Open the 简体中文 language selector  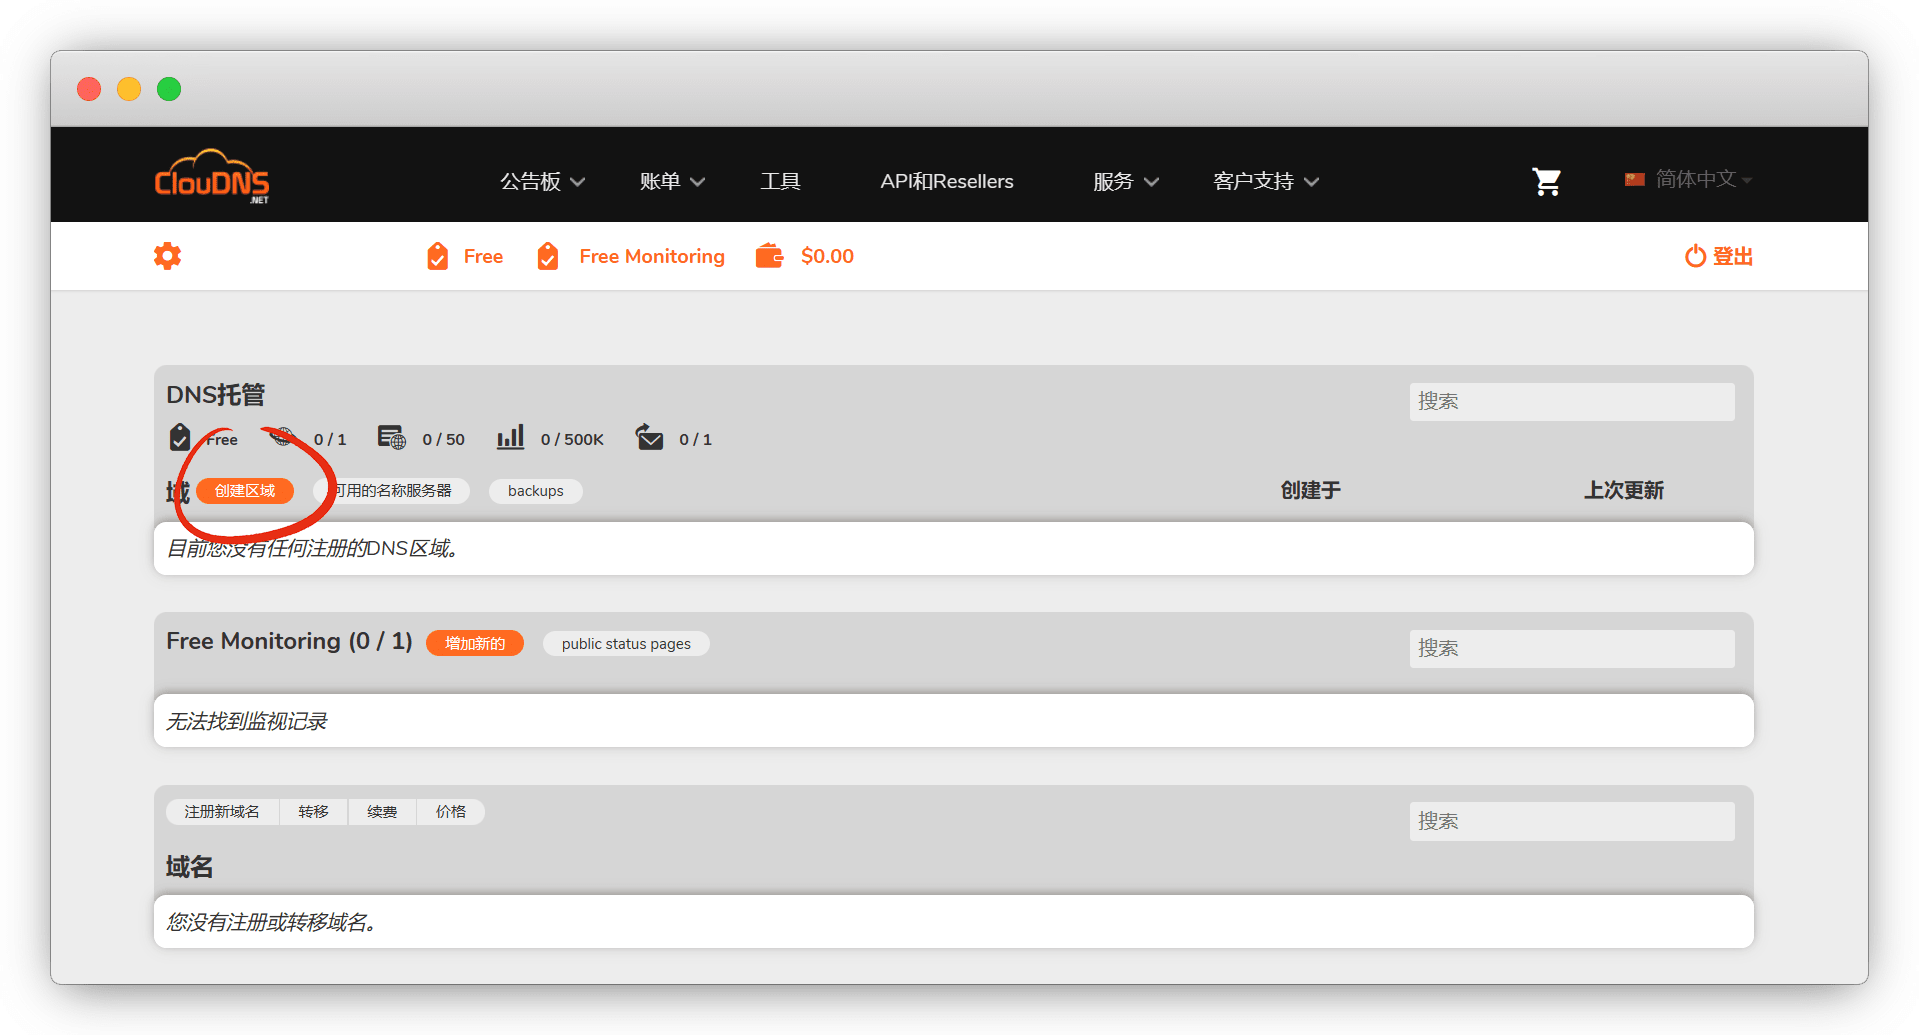[1688, 179]
